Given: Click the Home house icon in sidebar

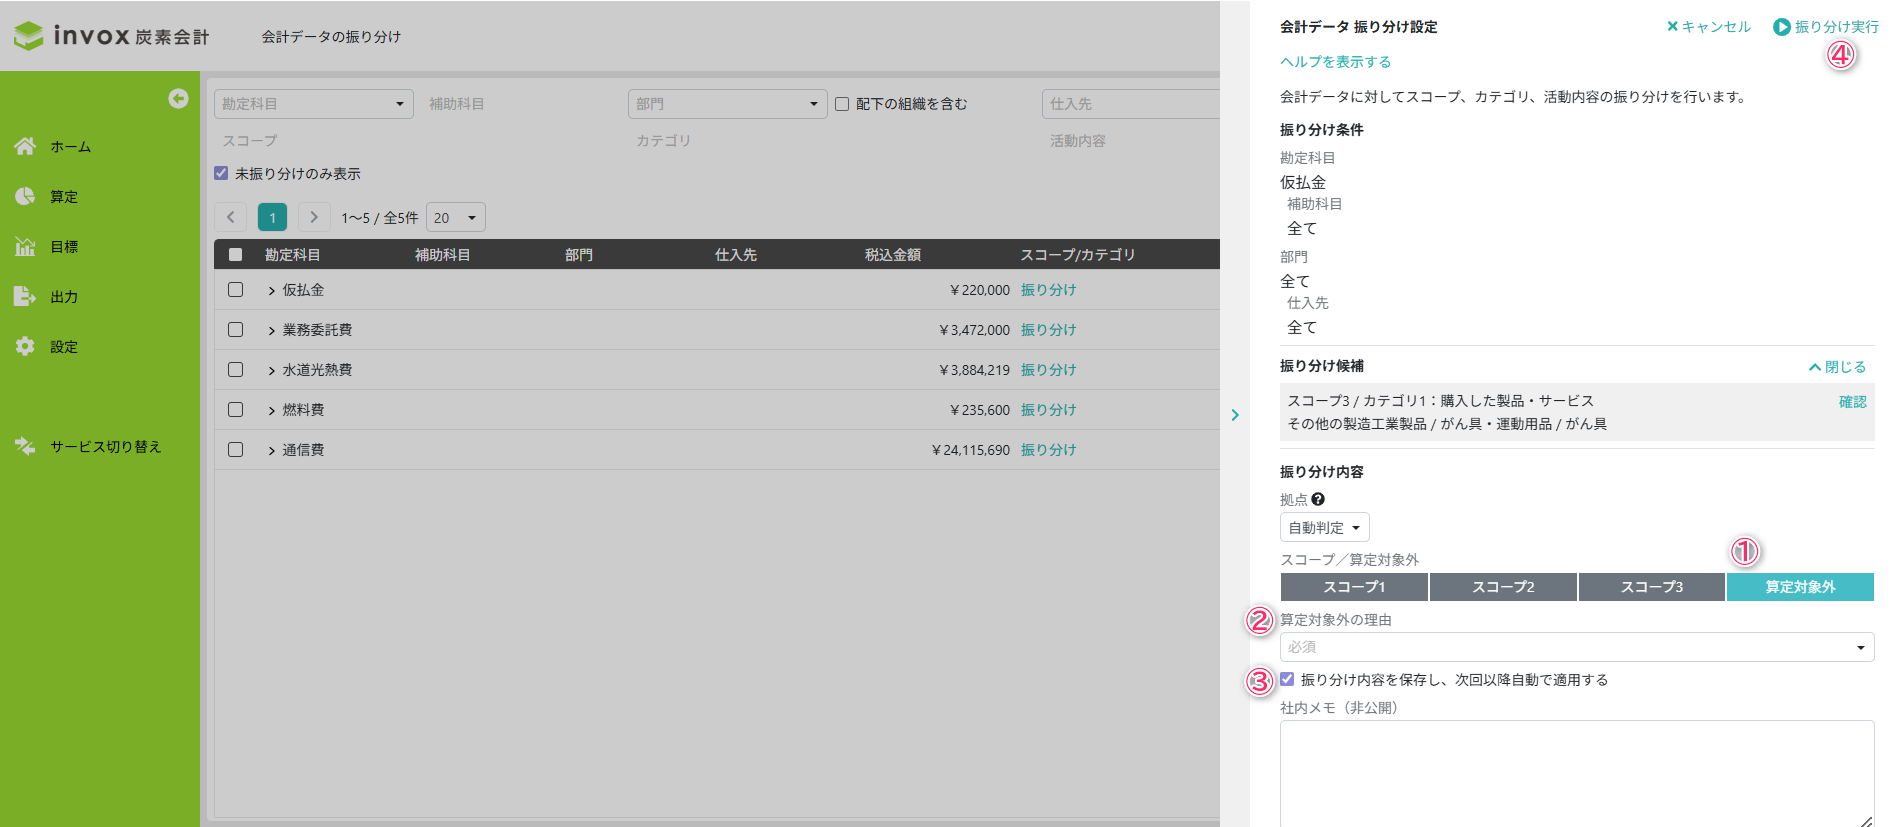Looking at the screenshot, I should point(25,146).
